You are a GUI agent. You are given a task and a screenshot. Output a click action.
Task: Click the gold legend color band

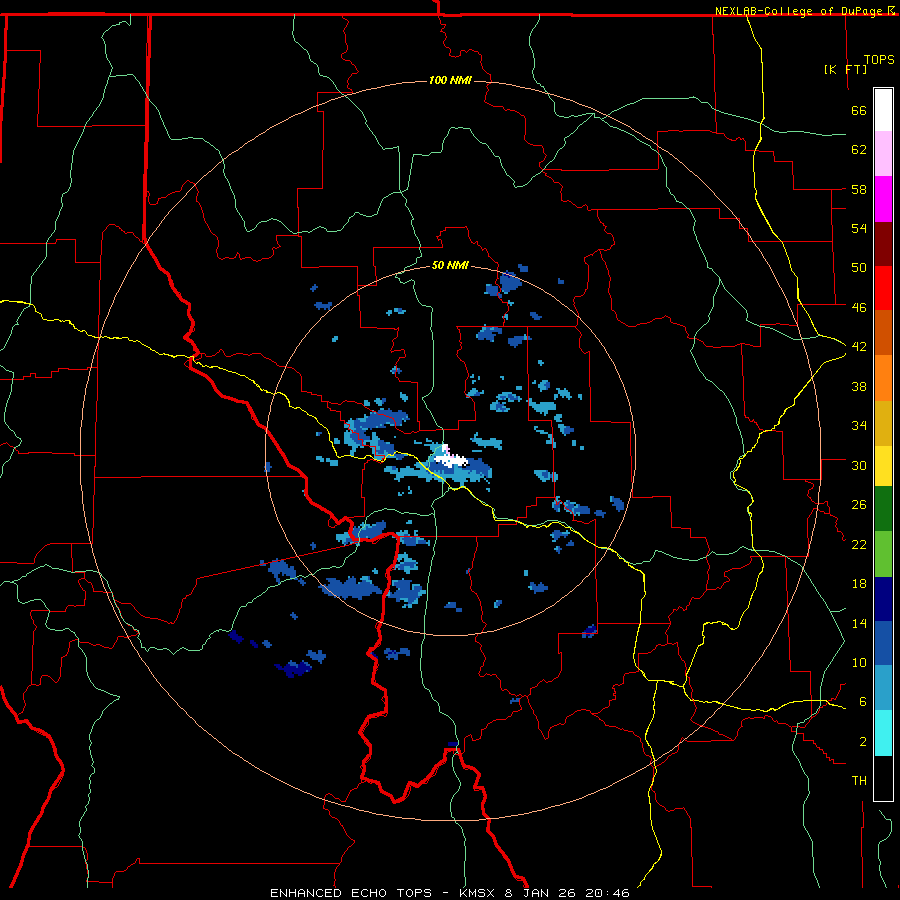(883, 422)
